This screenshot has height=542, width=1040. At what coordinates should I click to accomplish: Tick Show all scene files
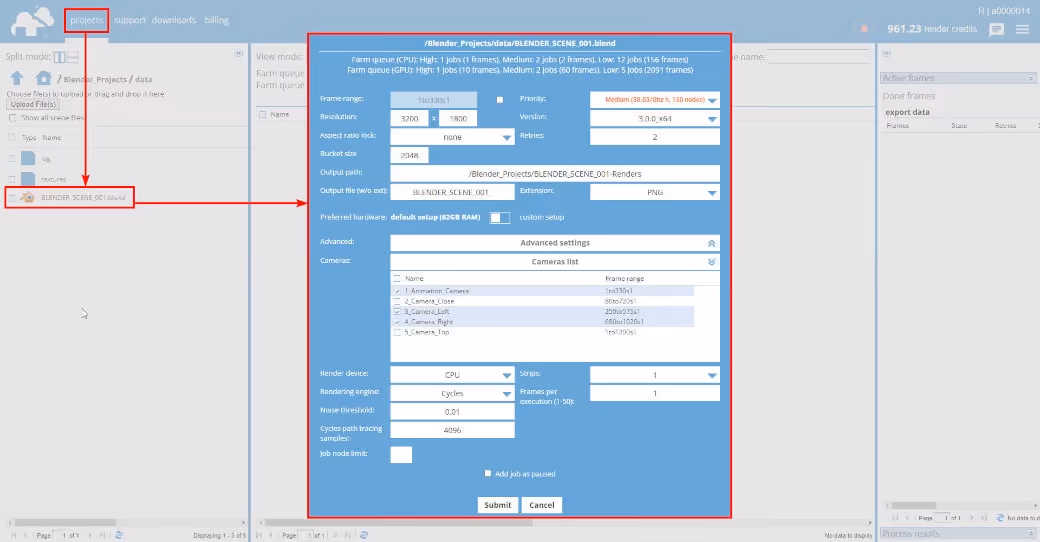click(x=13, y=117)
